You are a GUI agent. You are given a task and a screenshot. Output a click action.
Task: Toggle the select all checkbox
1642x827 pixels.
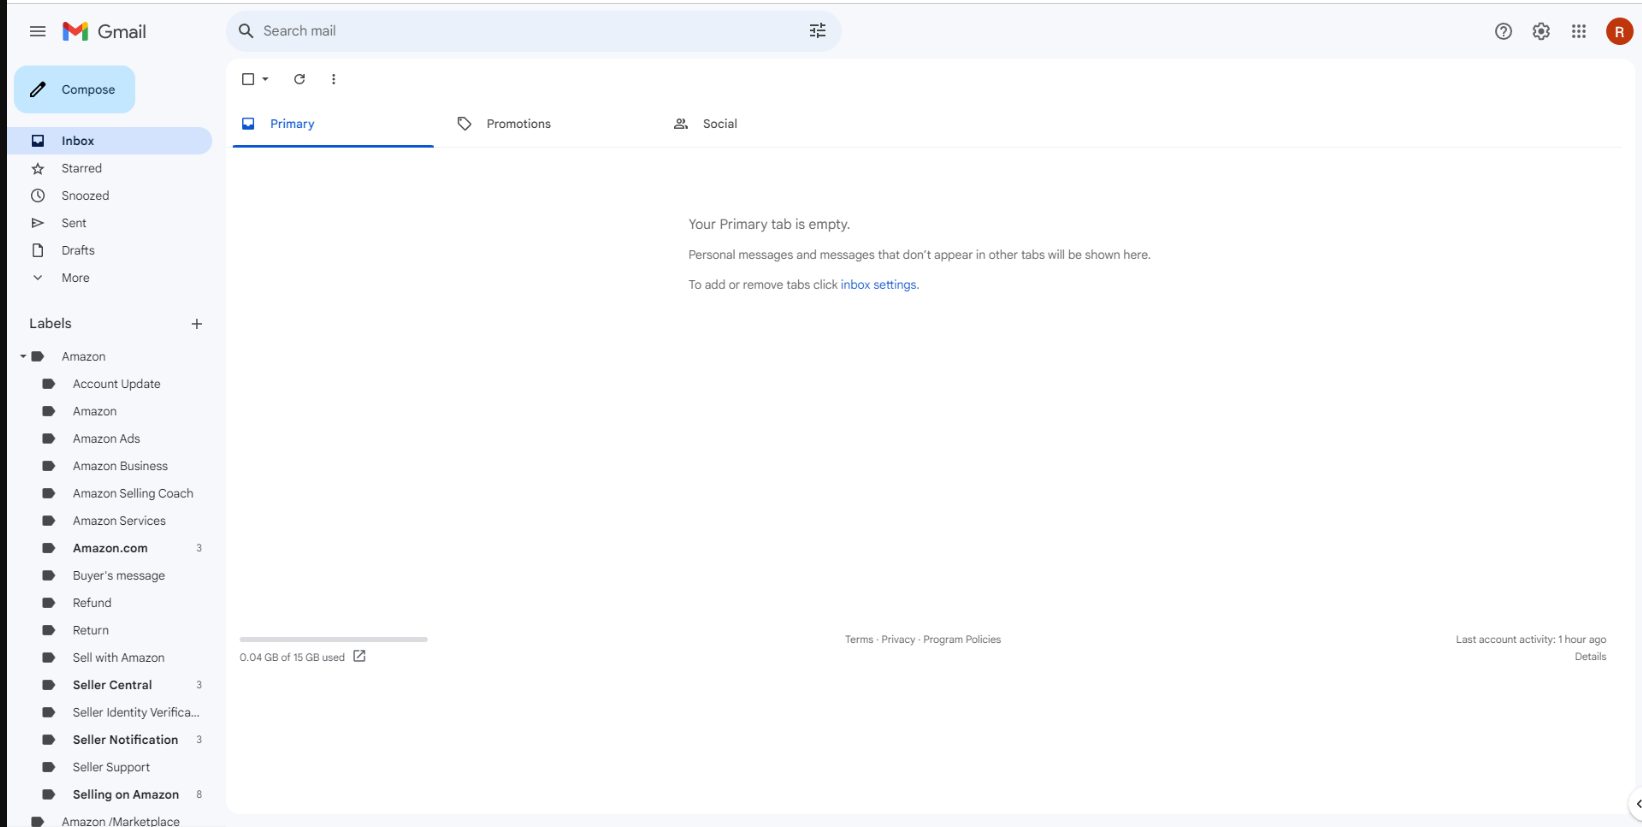(248, 79)
